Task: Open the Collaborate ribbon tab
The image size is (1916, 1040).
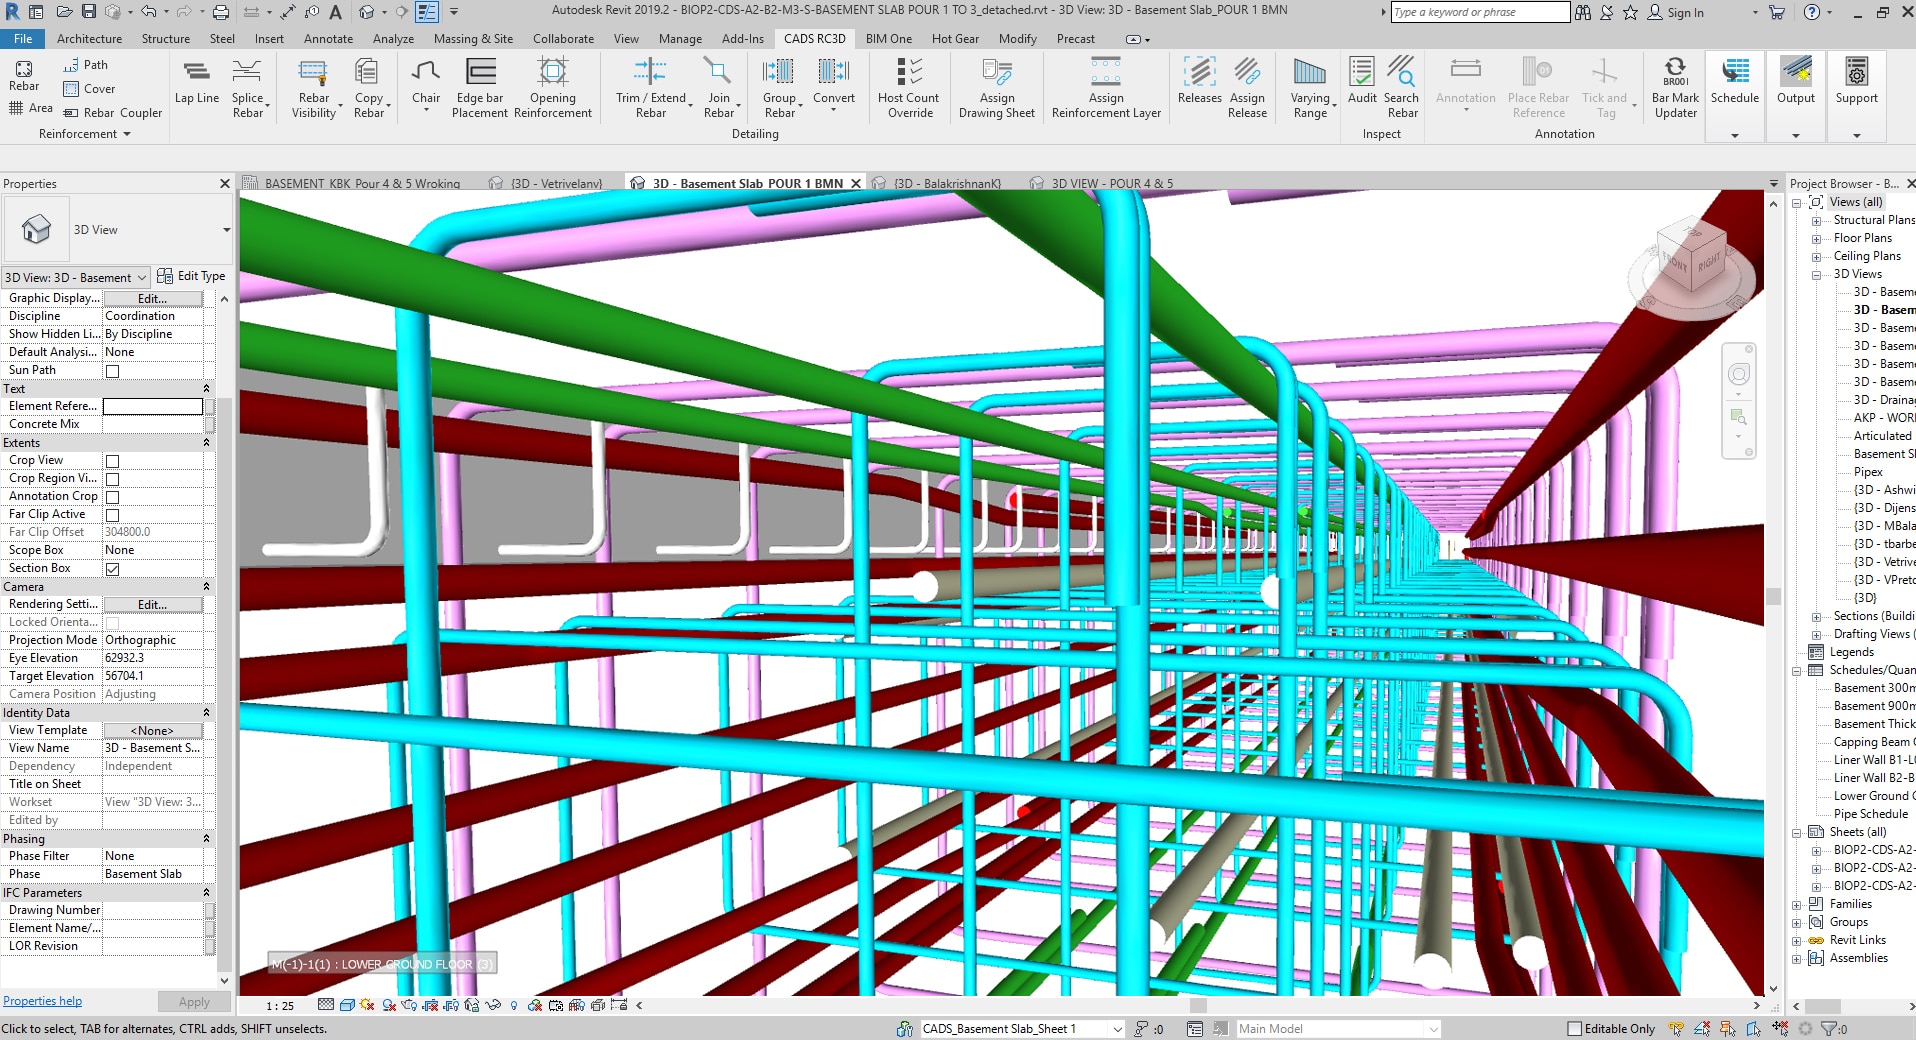Action: [x=563, y=39]
